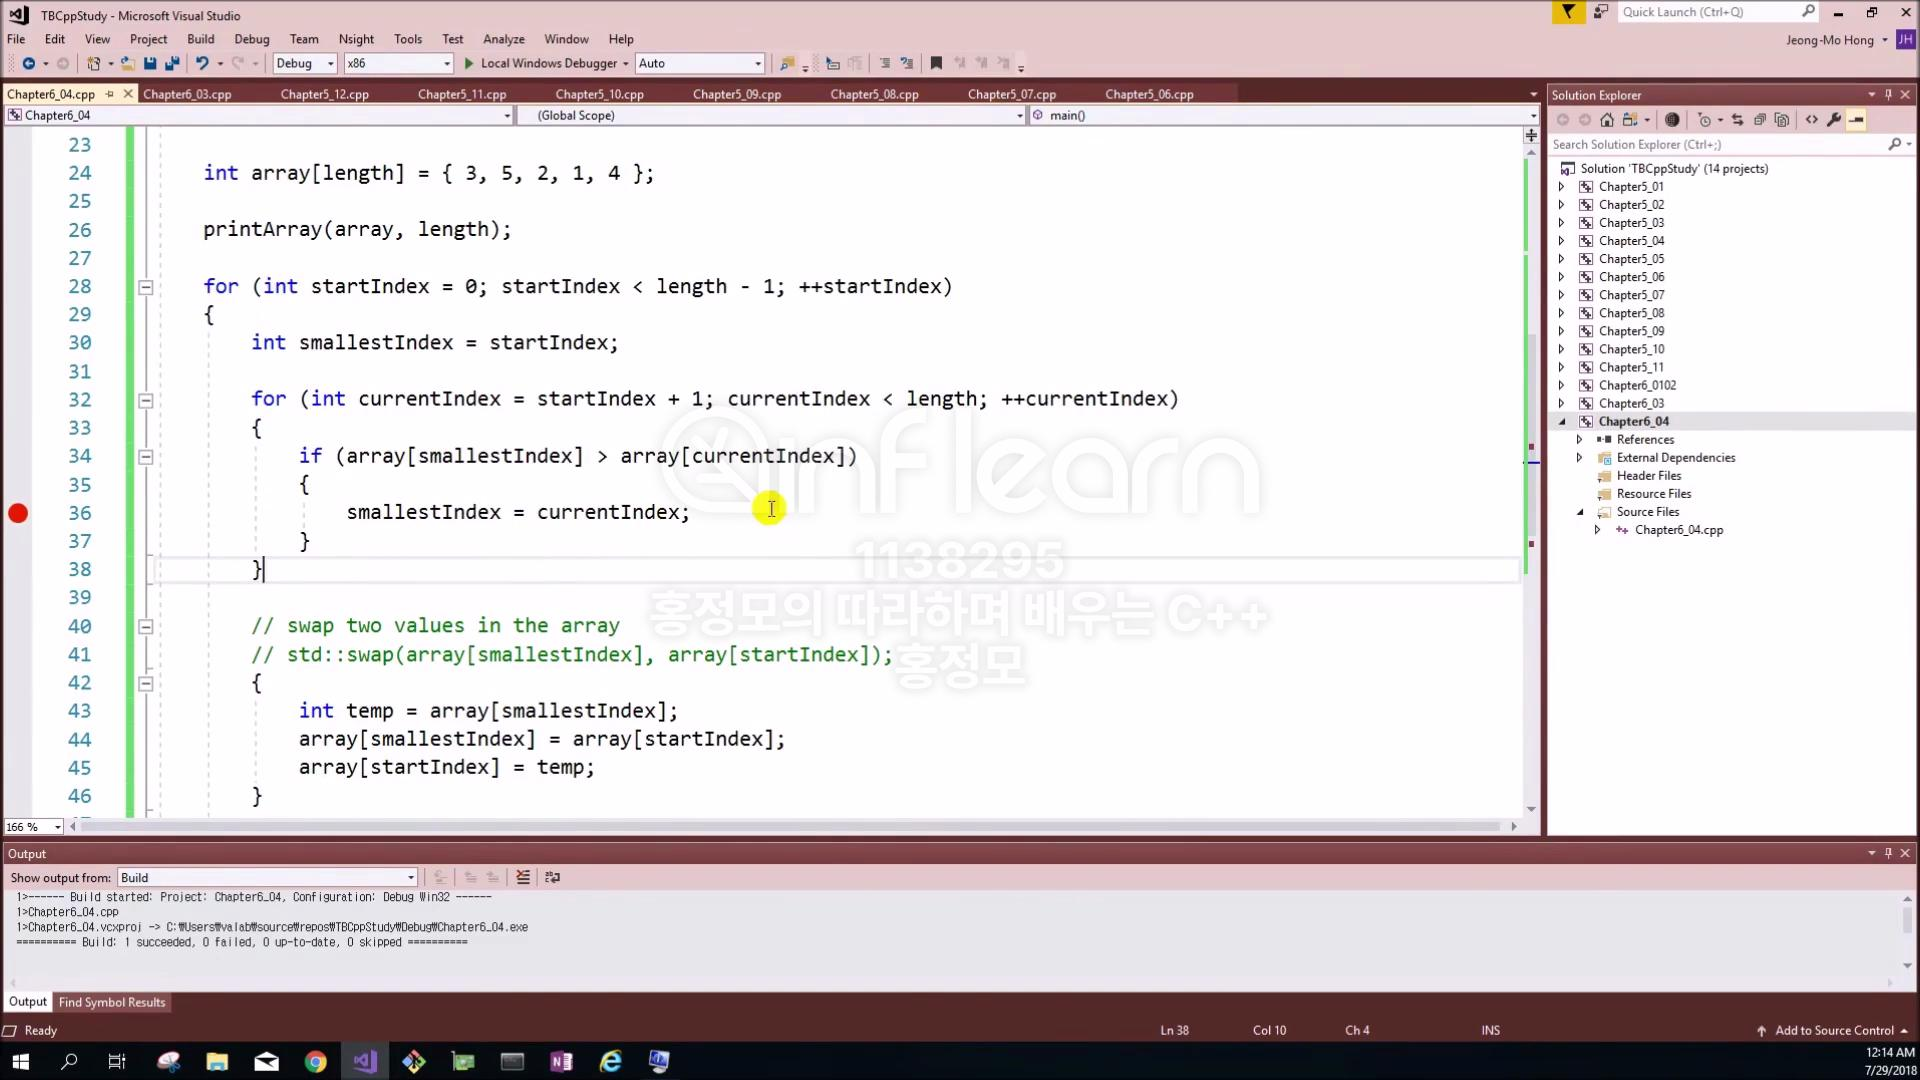
Task: Click the Save All toolbar icon
Action: 172,63
